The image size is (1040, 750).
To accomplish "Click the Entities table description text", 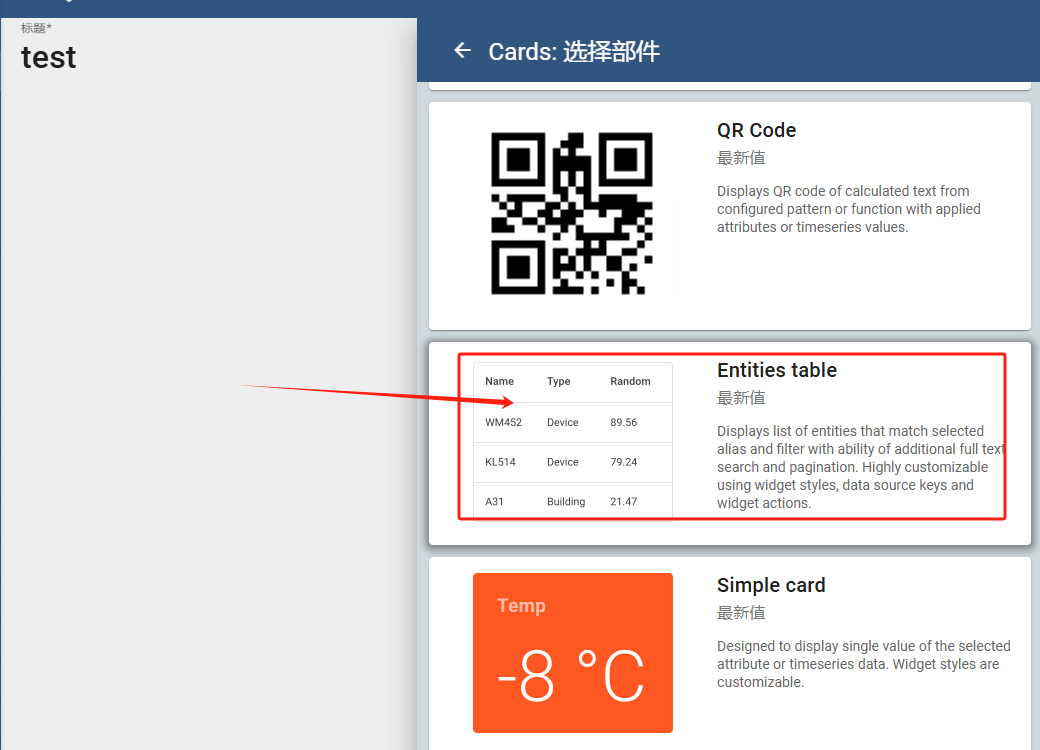I will point(860,467).
